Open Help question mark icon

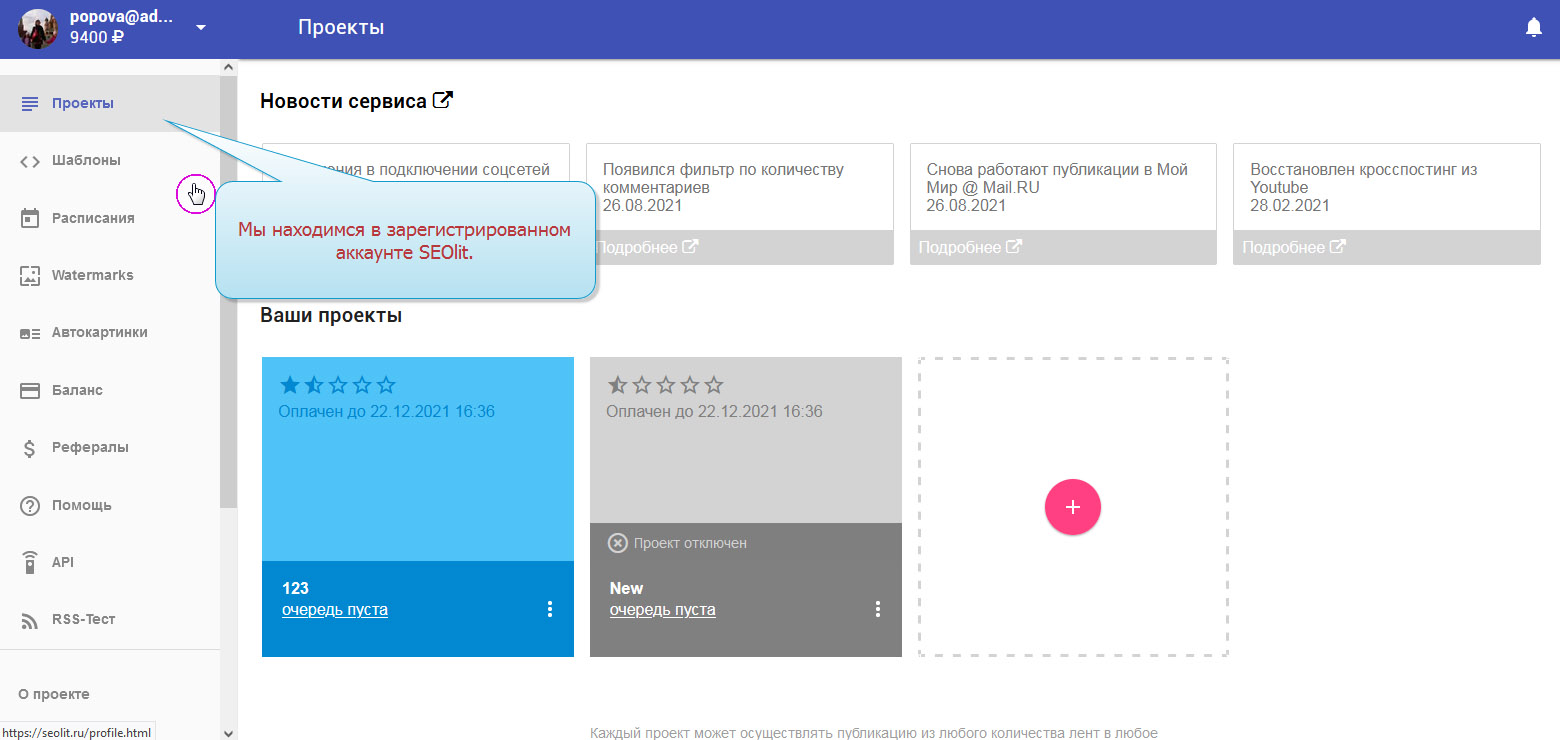pos(30,505)
